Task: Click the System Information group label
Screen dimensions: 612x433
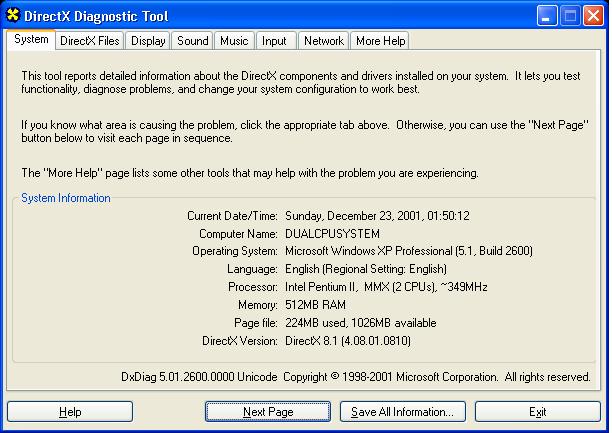Action: [66, 198]
